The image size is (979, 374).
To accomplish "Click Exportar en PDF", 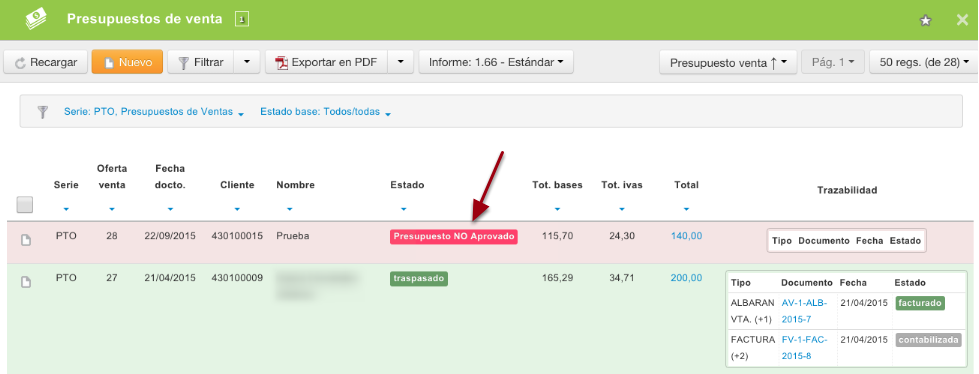I will click(x=327, y=62).
